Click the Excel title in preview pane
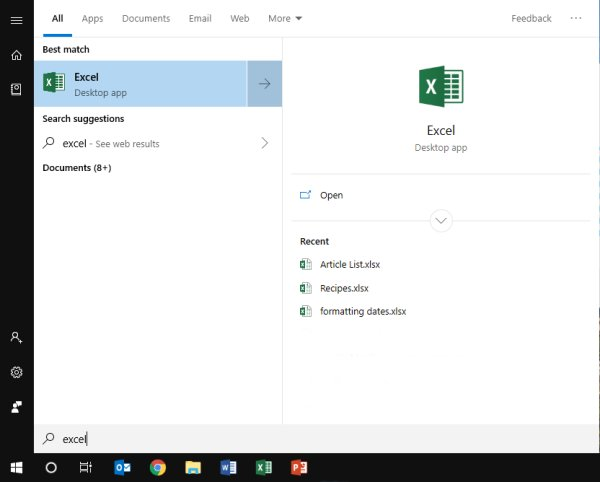The height and width of the screenshot is (482, 600). click(x=441, y=130)
